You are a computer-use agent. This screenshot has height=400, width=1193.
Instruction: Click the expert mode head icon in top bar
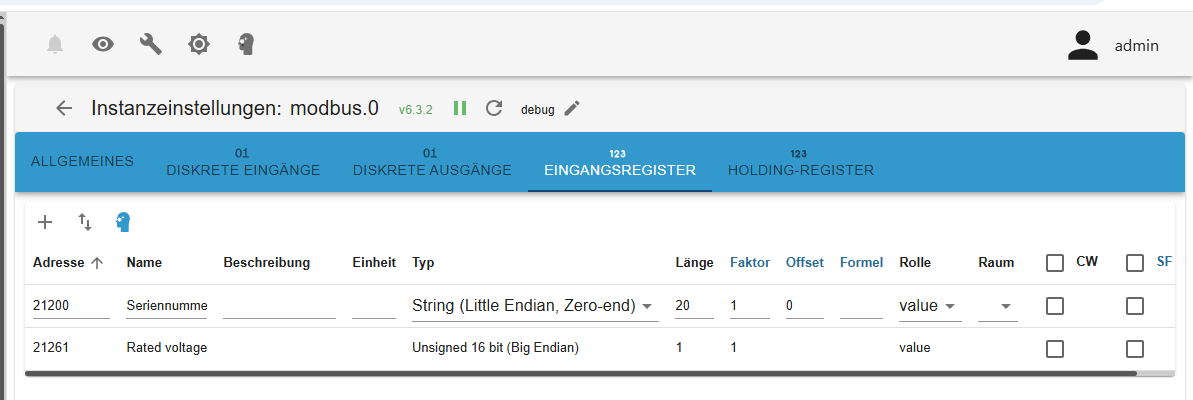(x=246, y=44)
